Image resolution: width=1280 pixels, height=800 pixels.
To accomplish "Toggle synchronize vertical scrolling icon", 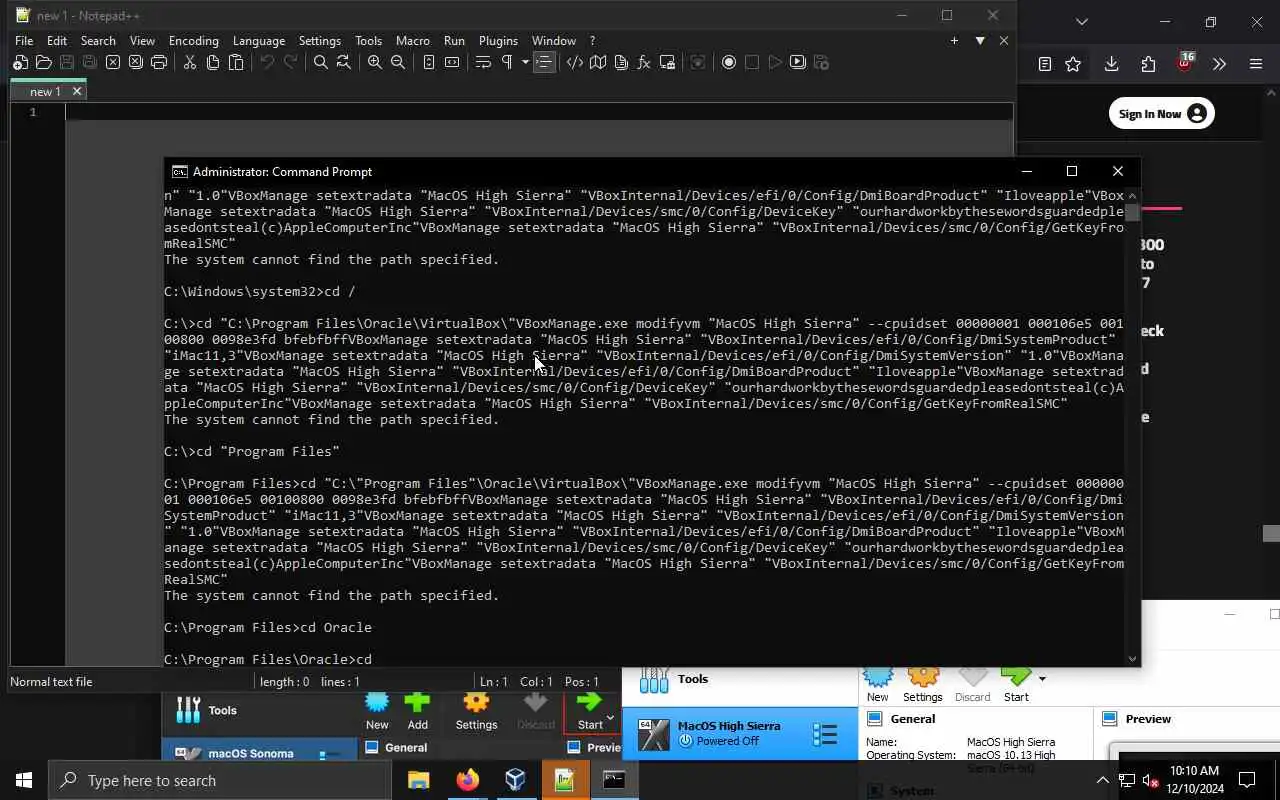I will (428, 62).
